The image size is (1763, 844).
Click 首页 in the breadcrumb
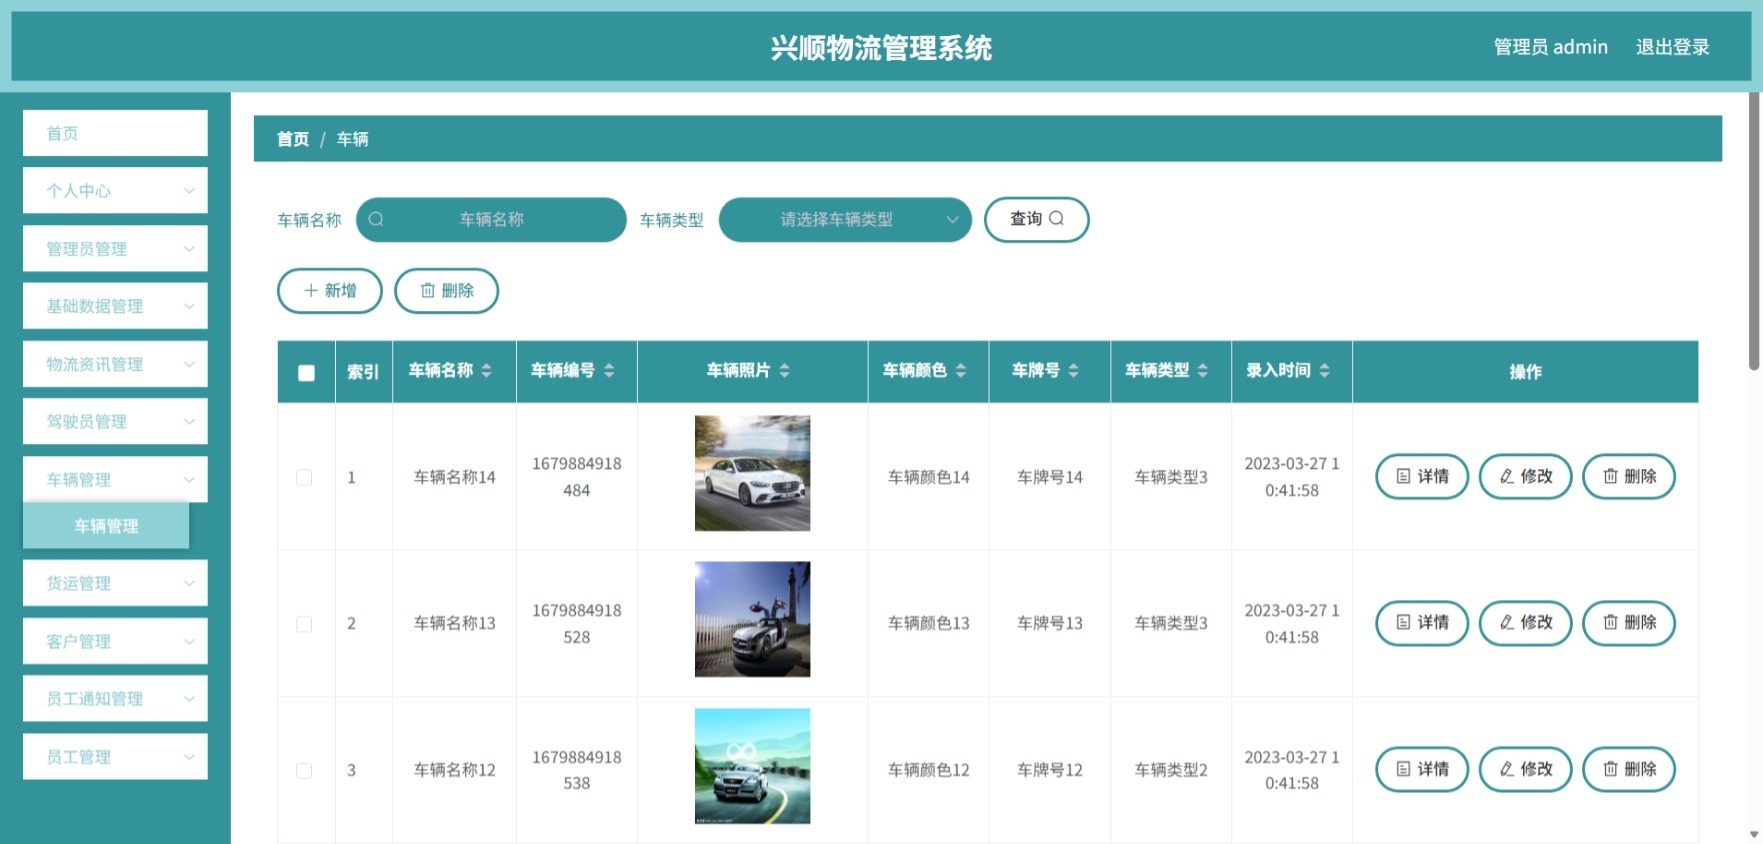pos(293,139)
